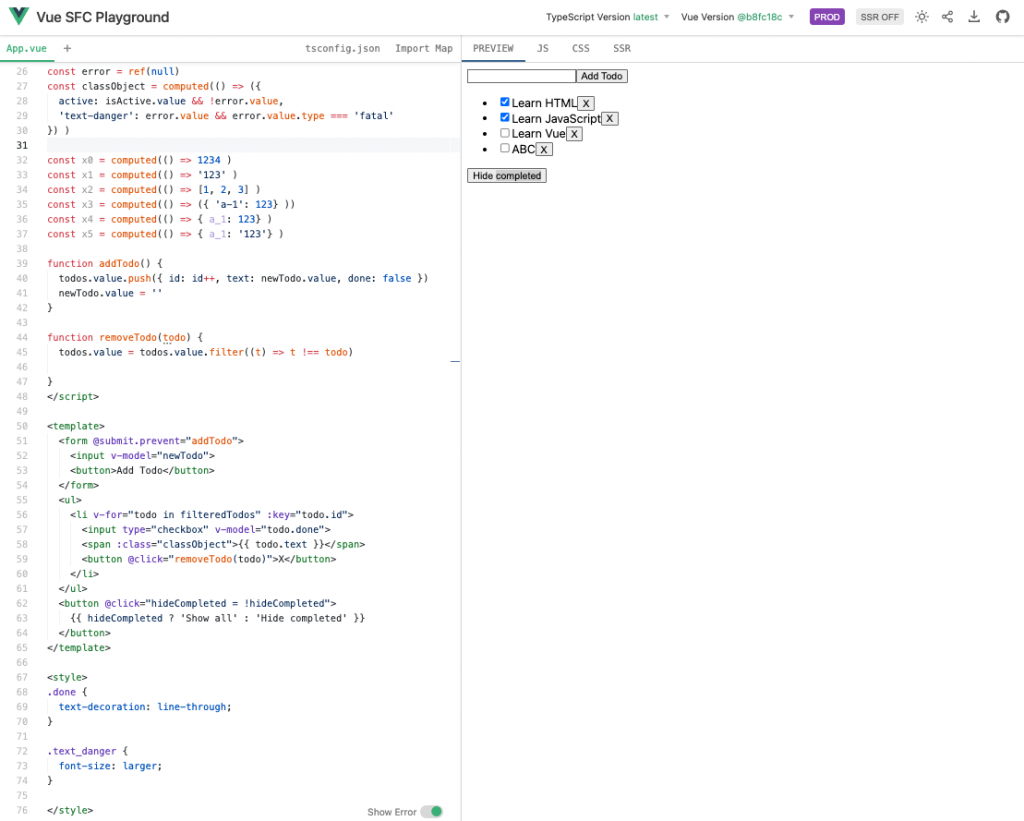This screenshot has width=1024, height=821.
Task: Toggle the Learn HTML checkbox
Action: pos(505,102)
